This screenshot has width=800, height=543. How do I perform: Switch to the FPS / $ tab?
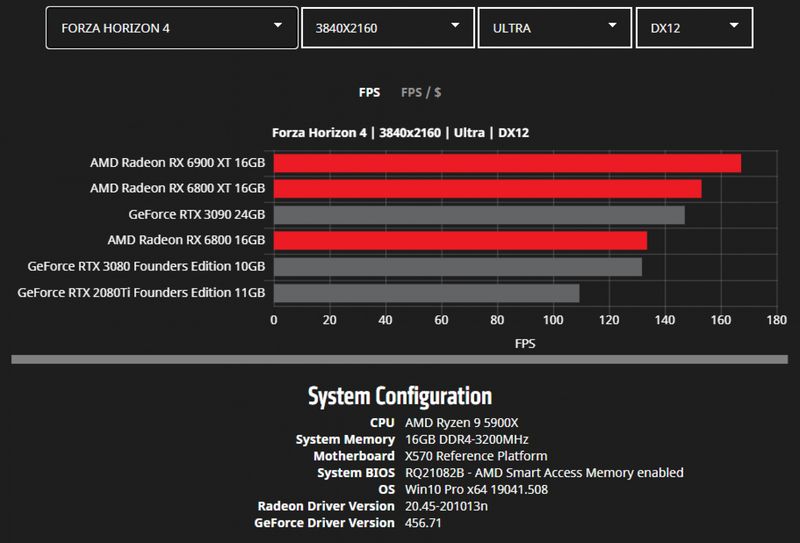pyautogui.click(x=421, y=92)
